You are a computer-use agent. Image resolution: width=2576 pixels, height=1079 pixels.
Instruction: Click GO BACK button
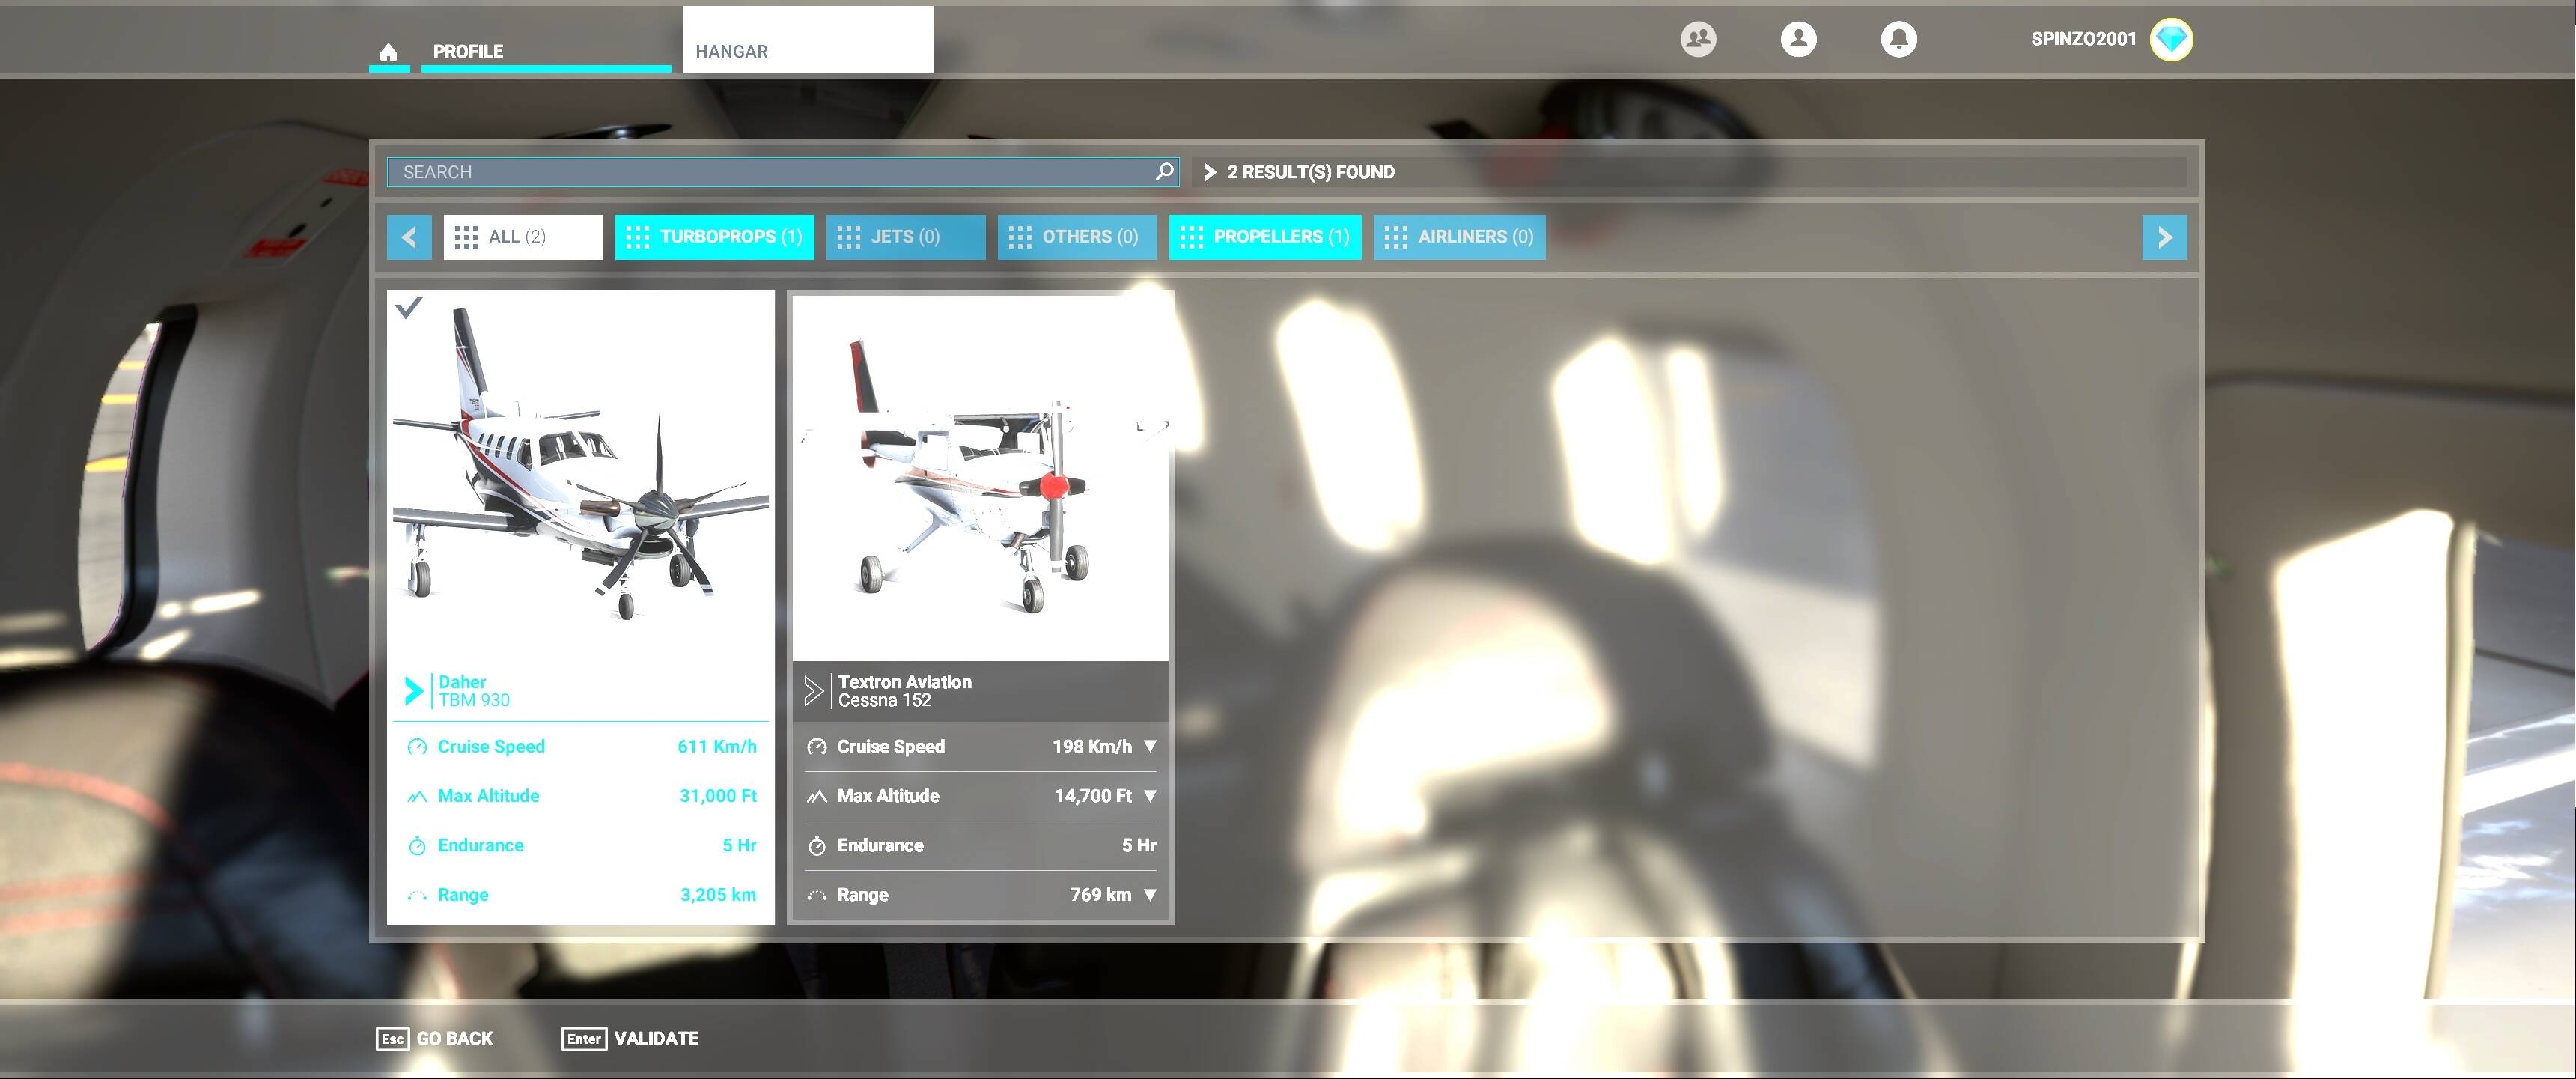click(435, 1038)
